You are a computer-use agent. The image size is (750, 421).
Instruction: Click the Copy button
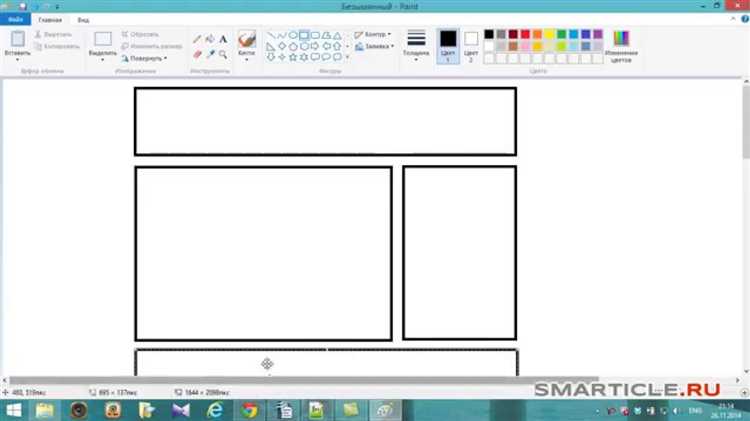tap(57, 46)
